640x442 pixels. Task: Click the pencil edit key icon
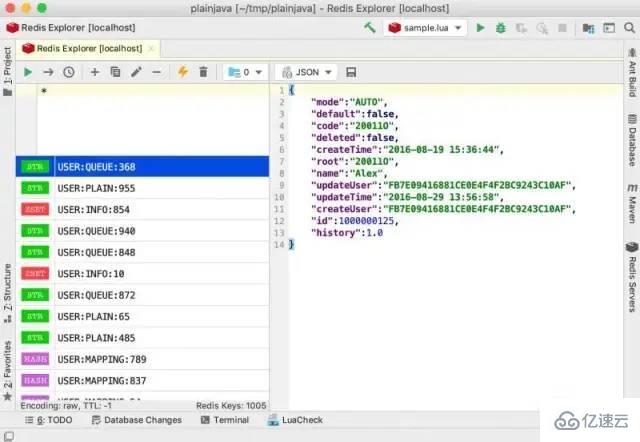[135, 72]
